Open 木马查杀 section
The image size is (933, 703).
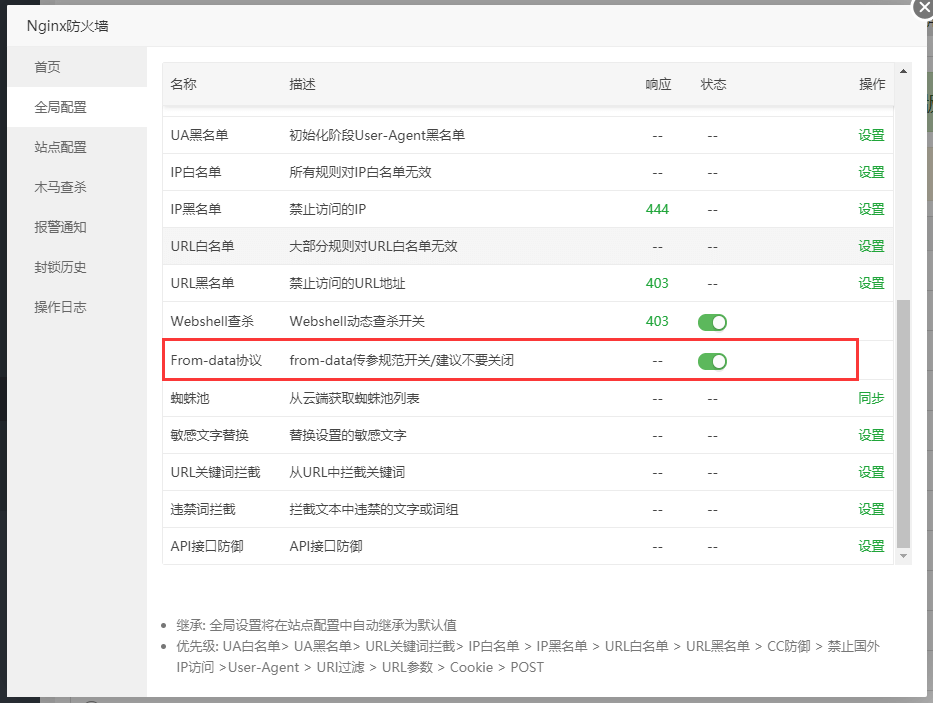tap(77, 187)
